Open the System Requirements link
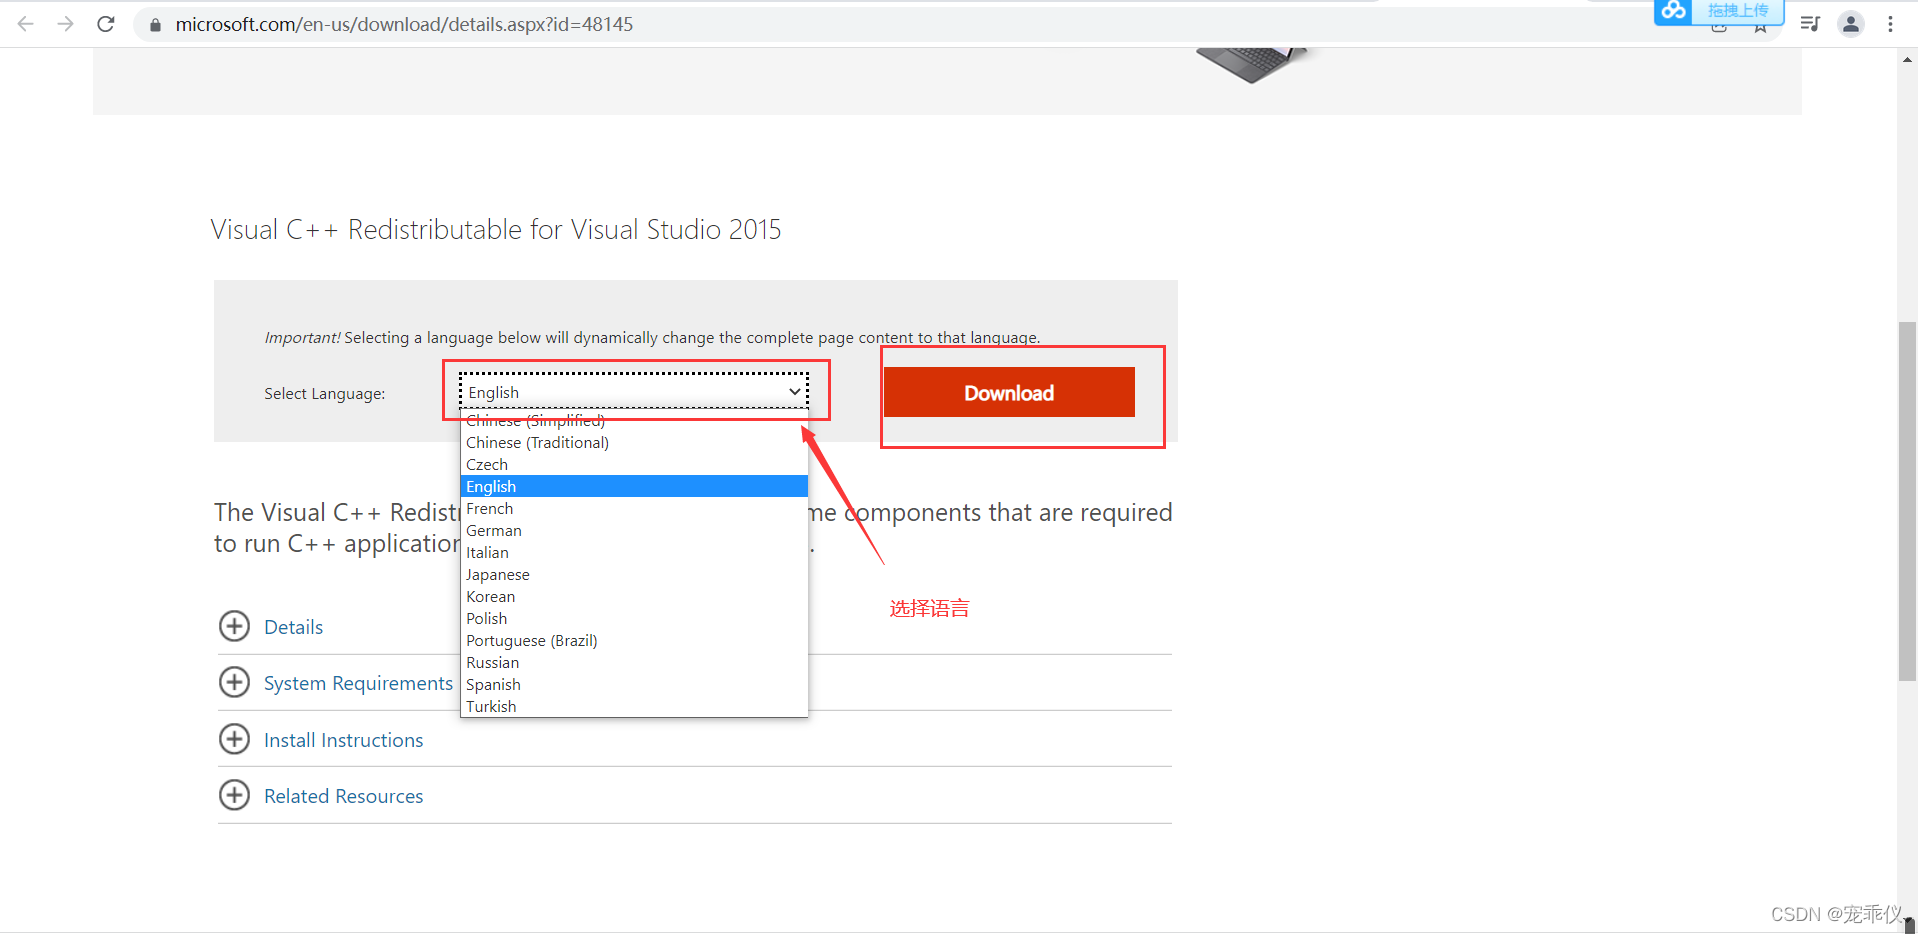Image resolution: width=1918 pixels, height=934 pixels. pos(358,683)
